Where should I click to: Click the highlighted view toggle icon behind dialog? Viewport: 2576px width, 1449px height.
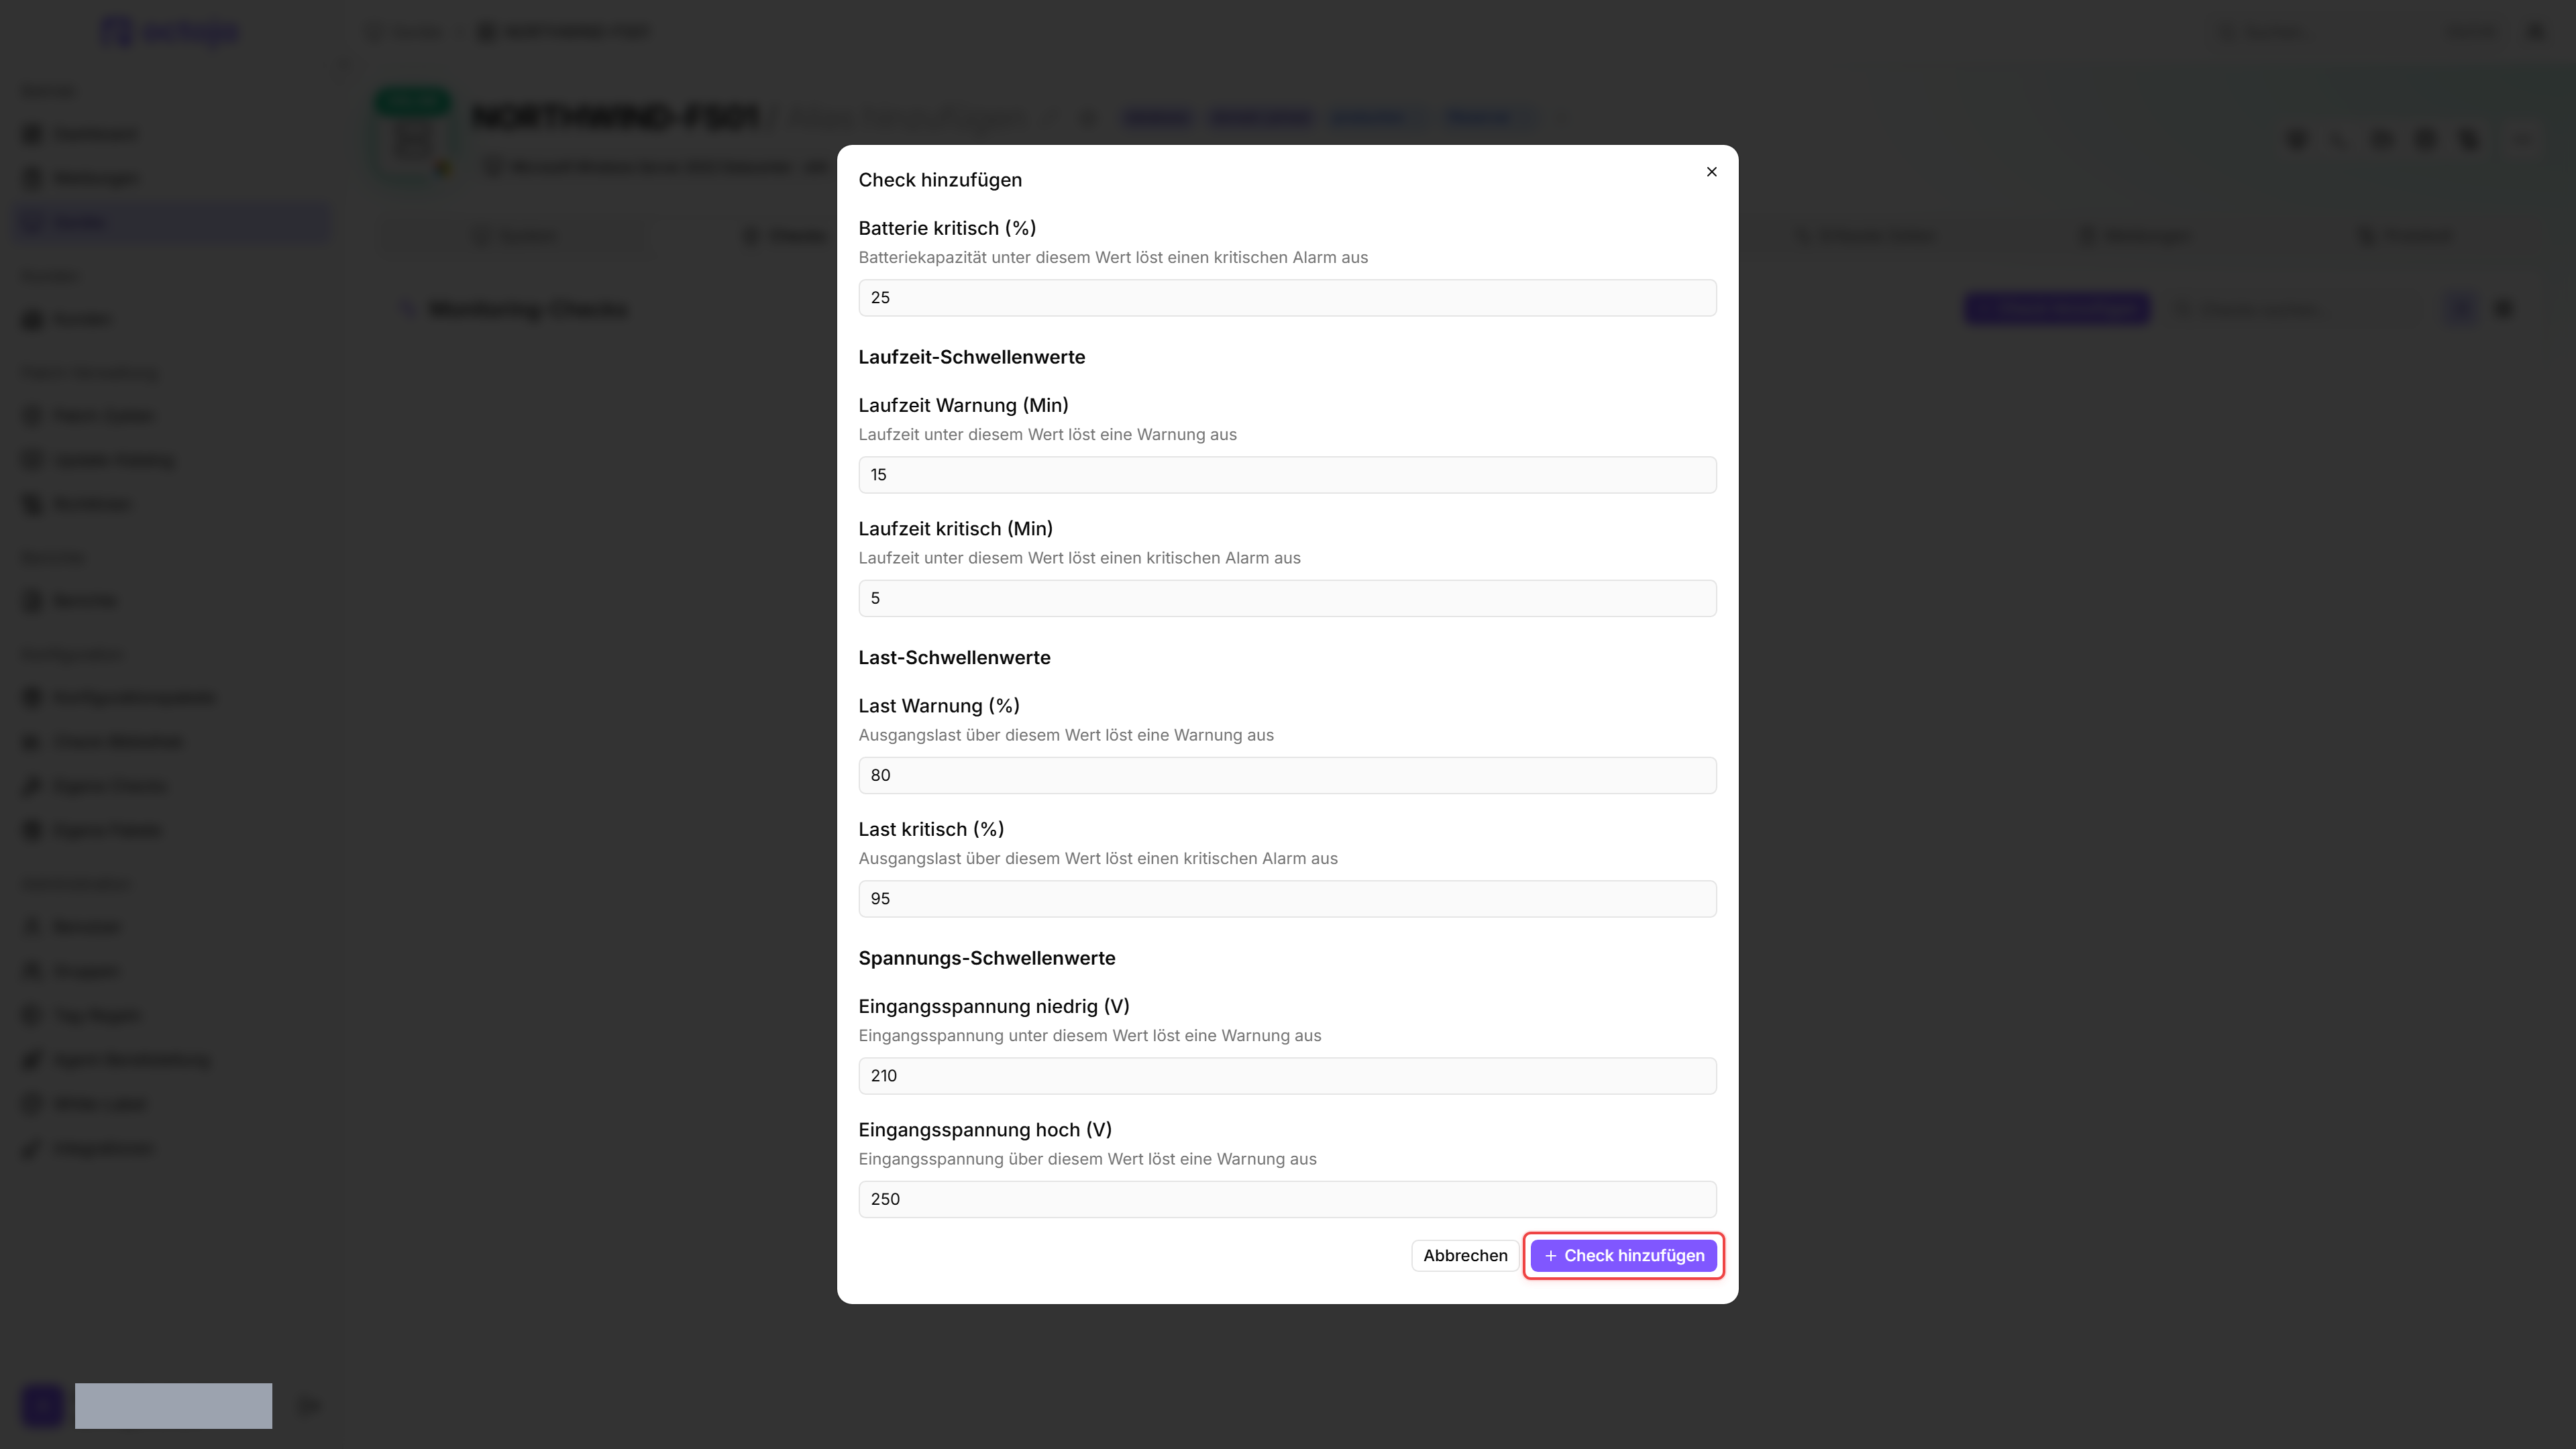(2461, 309)
